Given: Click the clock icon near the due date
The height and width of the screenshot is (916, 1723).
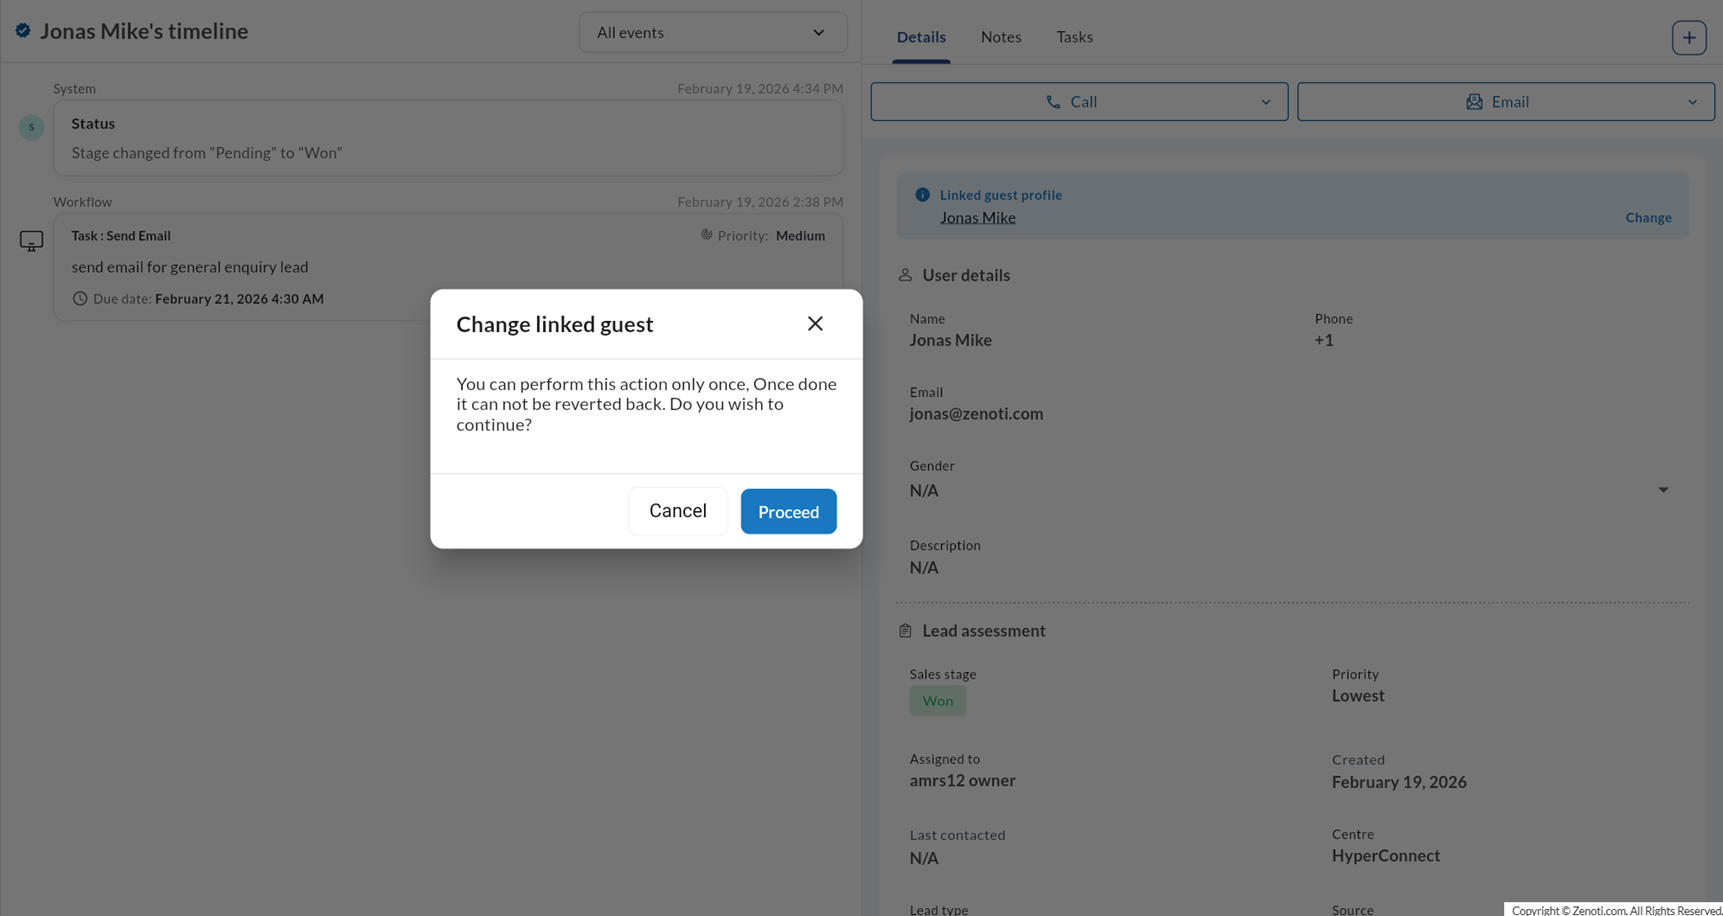Looking at the screenshot, I should pos(79,298).
